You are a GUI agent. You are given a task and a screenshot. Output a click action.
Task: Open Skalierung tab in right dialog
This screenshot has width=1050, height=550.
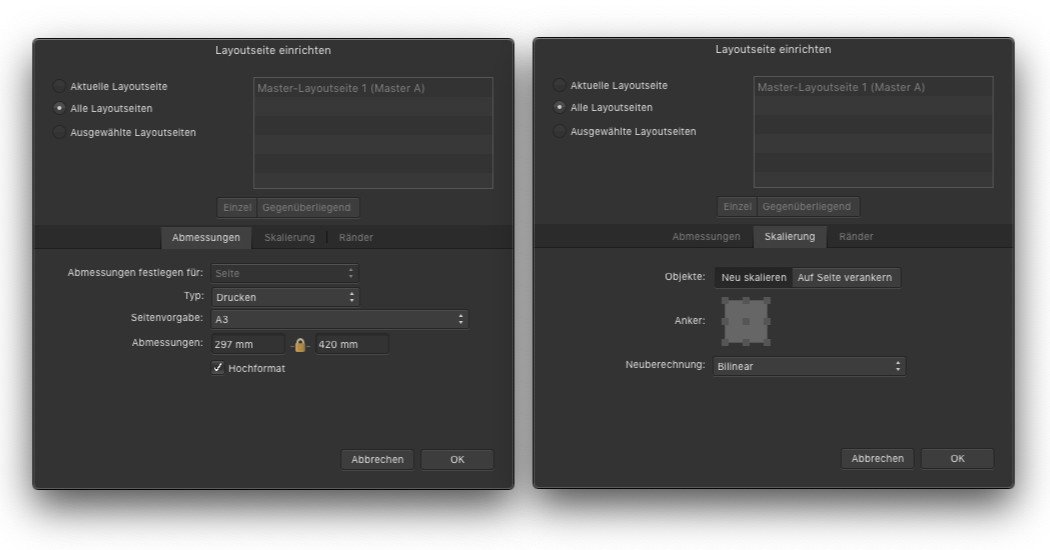click(790, 236)
